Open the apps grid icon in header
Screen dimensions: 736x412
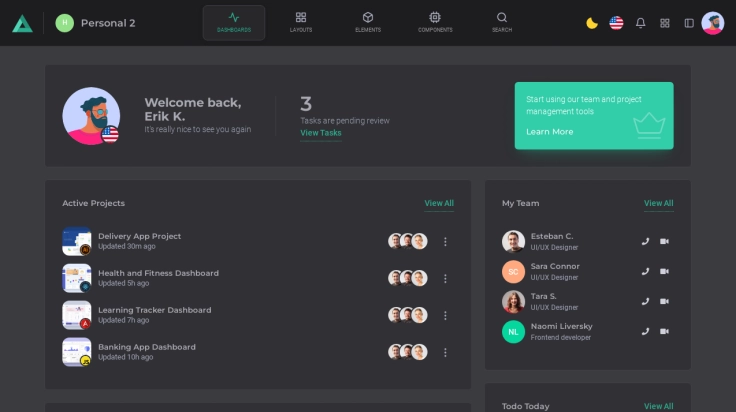point(665,23)
